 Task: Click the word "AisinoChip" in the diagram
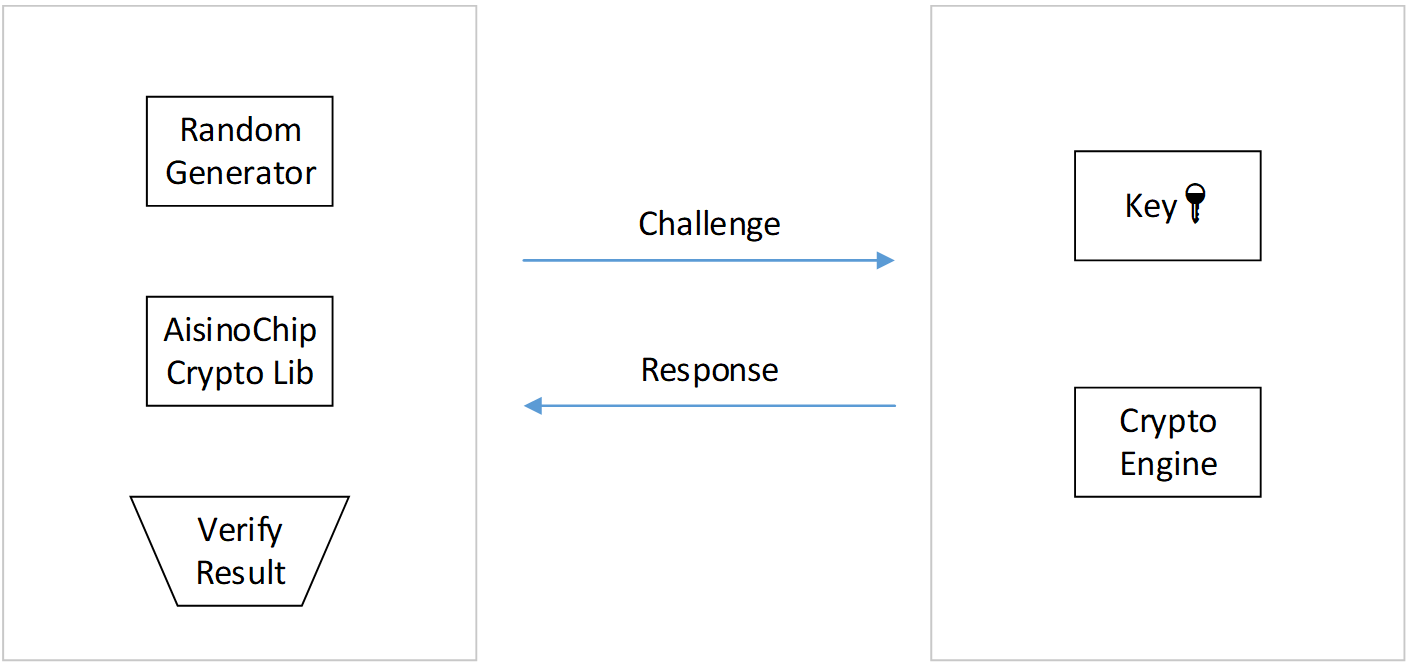click(x=240, y=330)
